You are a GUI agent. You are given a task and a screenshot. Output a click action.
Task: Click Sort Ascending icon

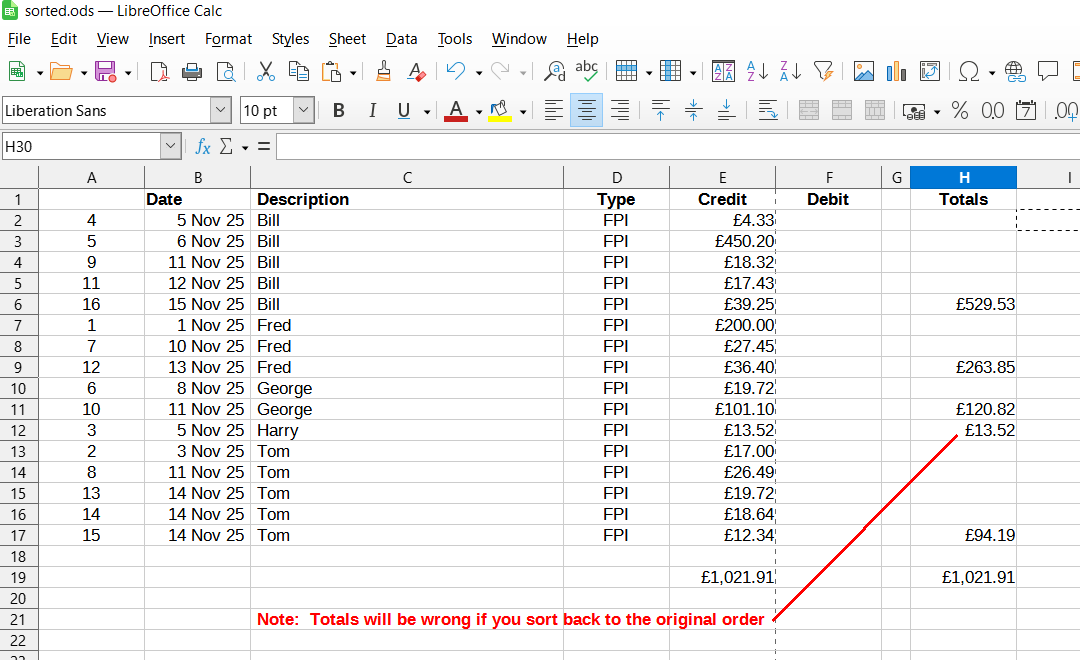point(758,71)
